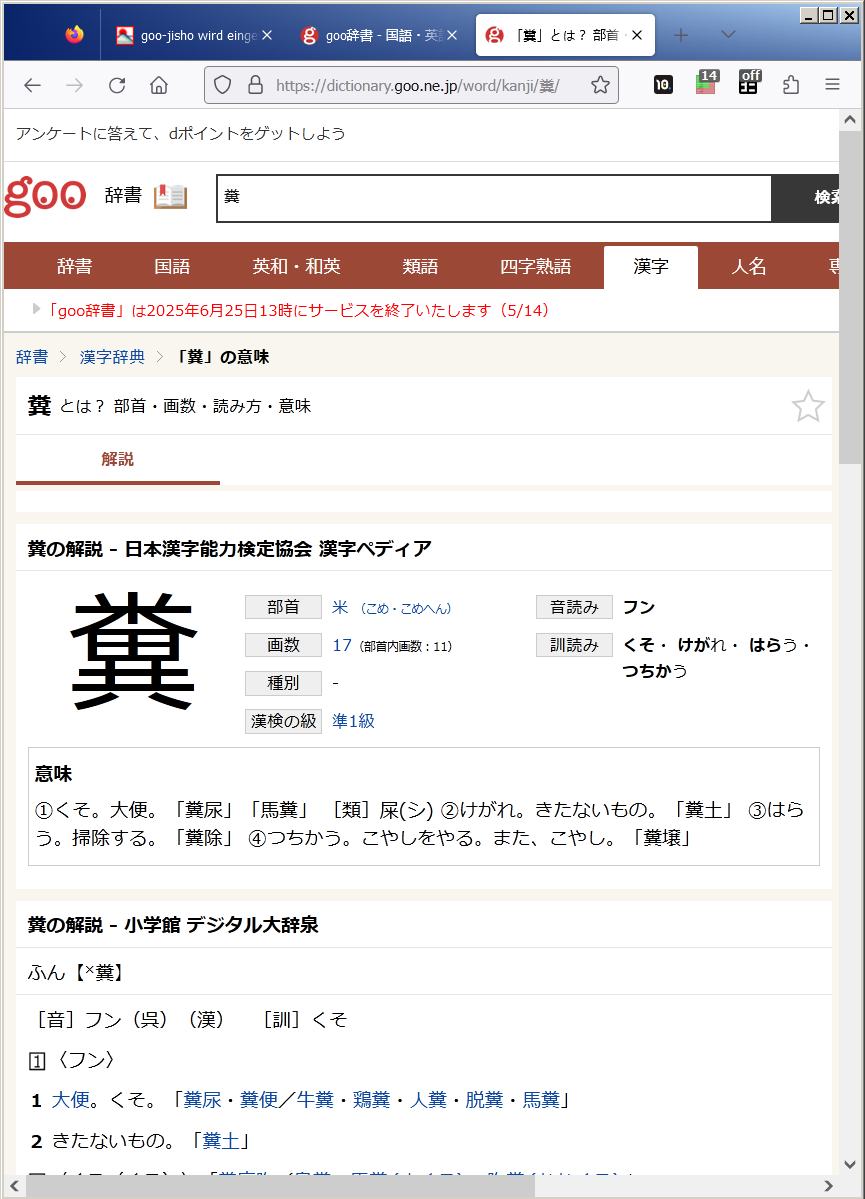Open tracking protection shield icon
This screenshot has width=865, height=1199.
click(x=223, y=85)
